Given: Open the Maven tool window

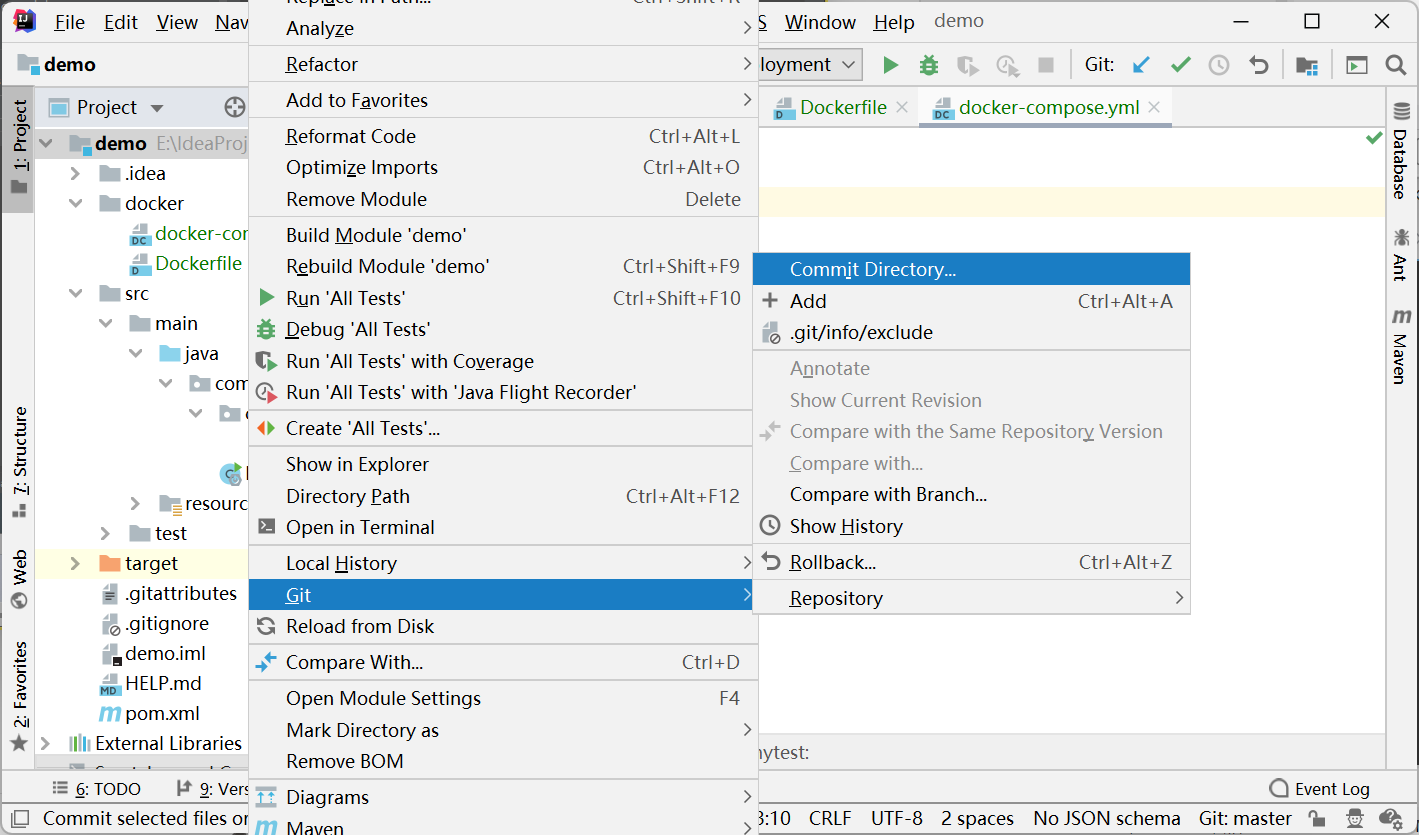Looking at the screenshot, I should [x=1400, y=346].
